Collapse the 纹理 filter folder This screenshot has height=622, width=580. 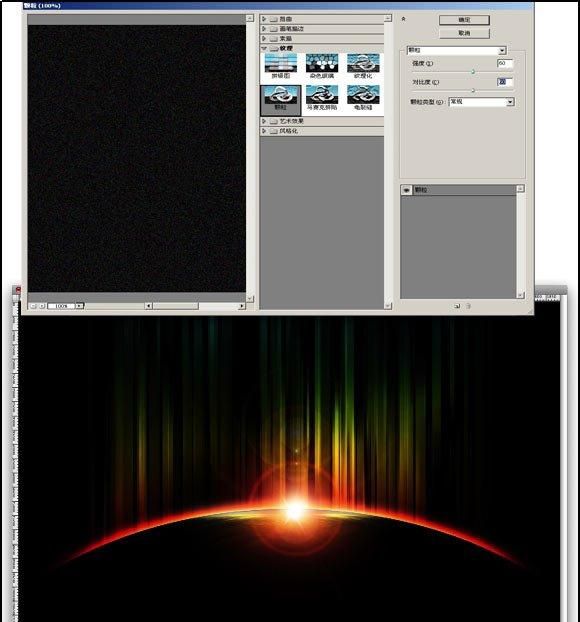264,48
